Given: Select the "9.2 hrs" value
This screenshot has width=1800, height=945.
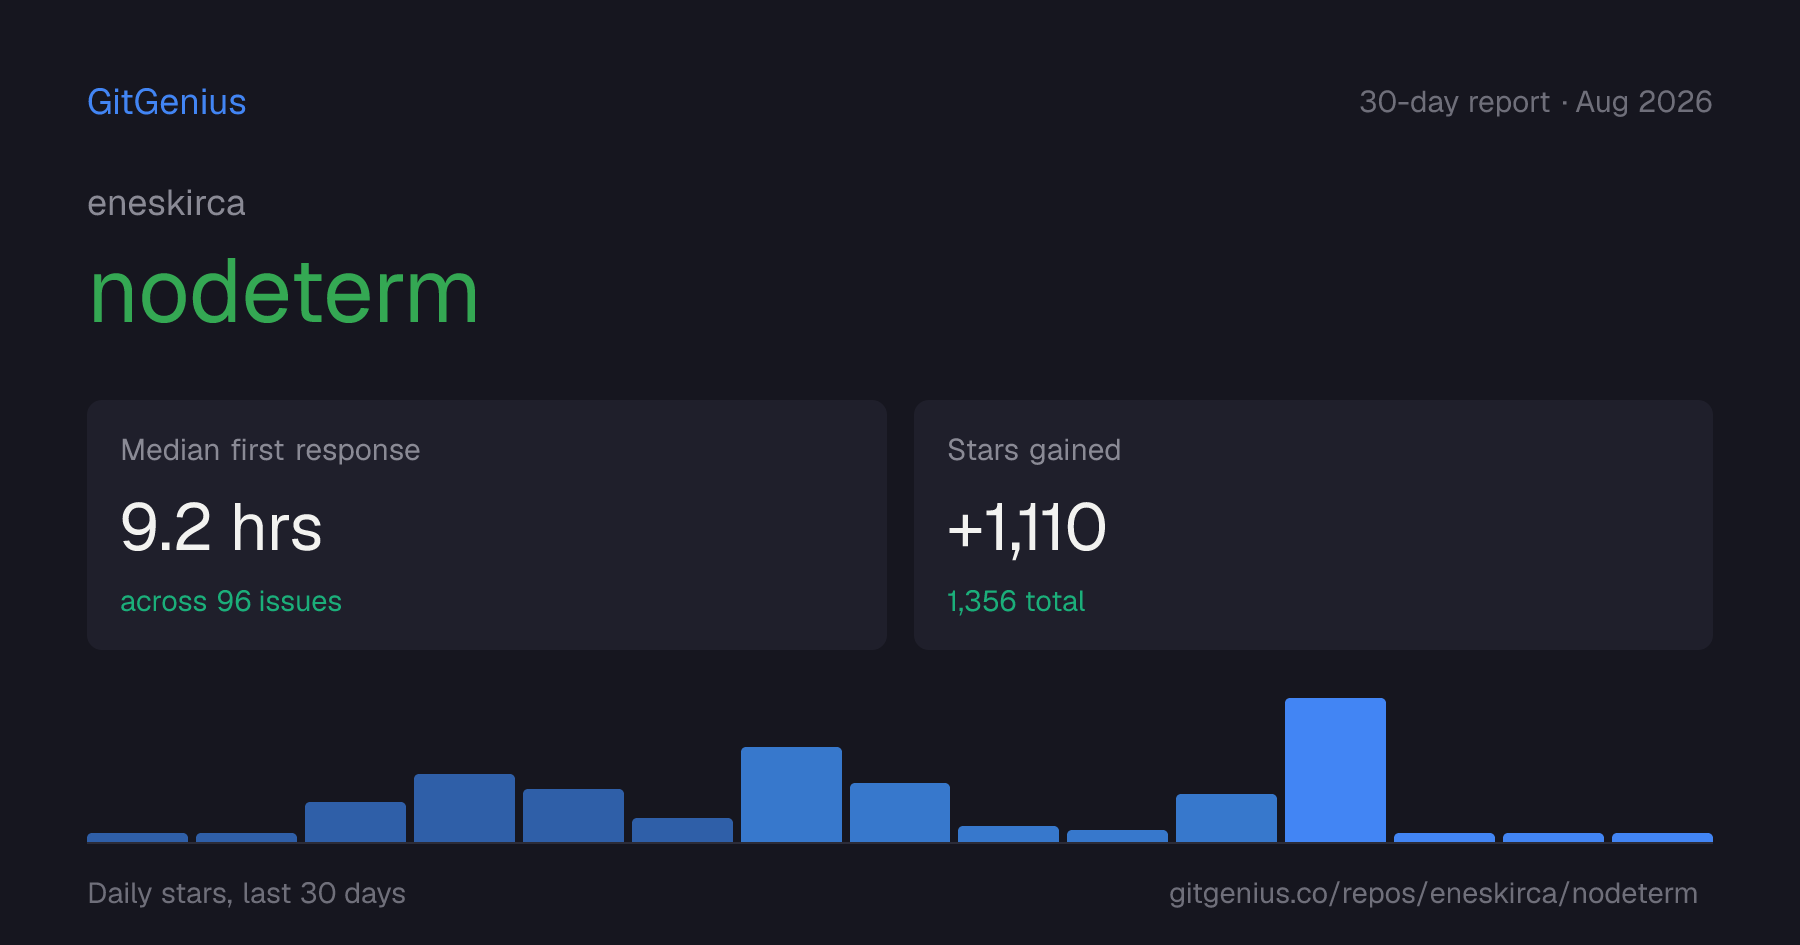Looking at the screenshot, I should tap(221, 527).
